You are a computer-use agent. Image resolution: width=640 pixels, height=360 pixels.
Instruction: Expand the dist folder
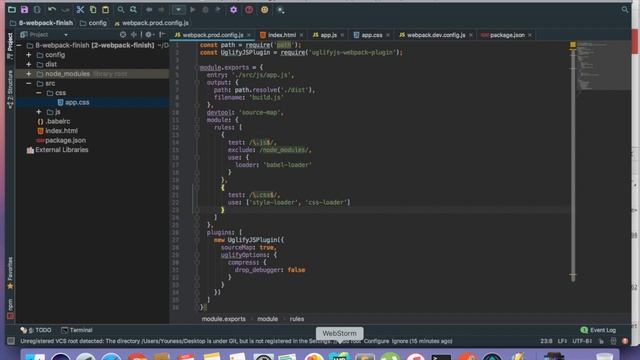point(29,64)
